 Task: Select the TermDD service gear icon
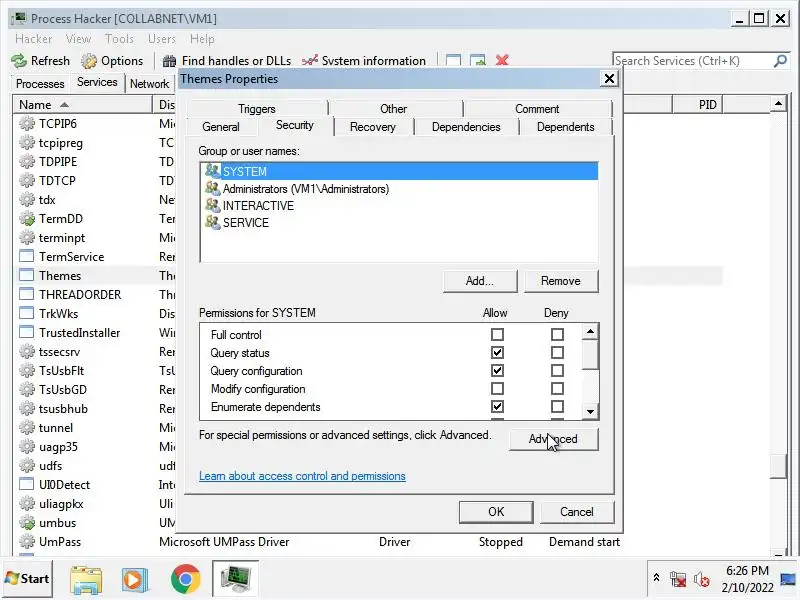(x=27, y=218)
